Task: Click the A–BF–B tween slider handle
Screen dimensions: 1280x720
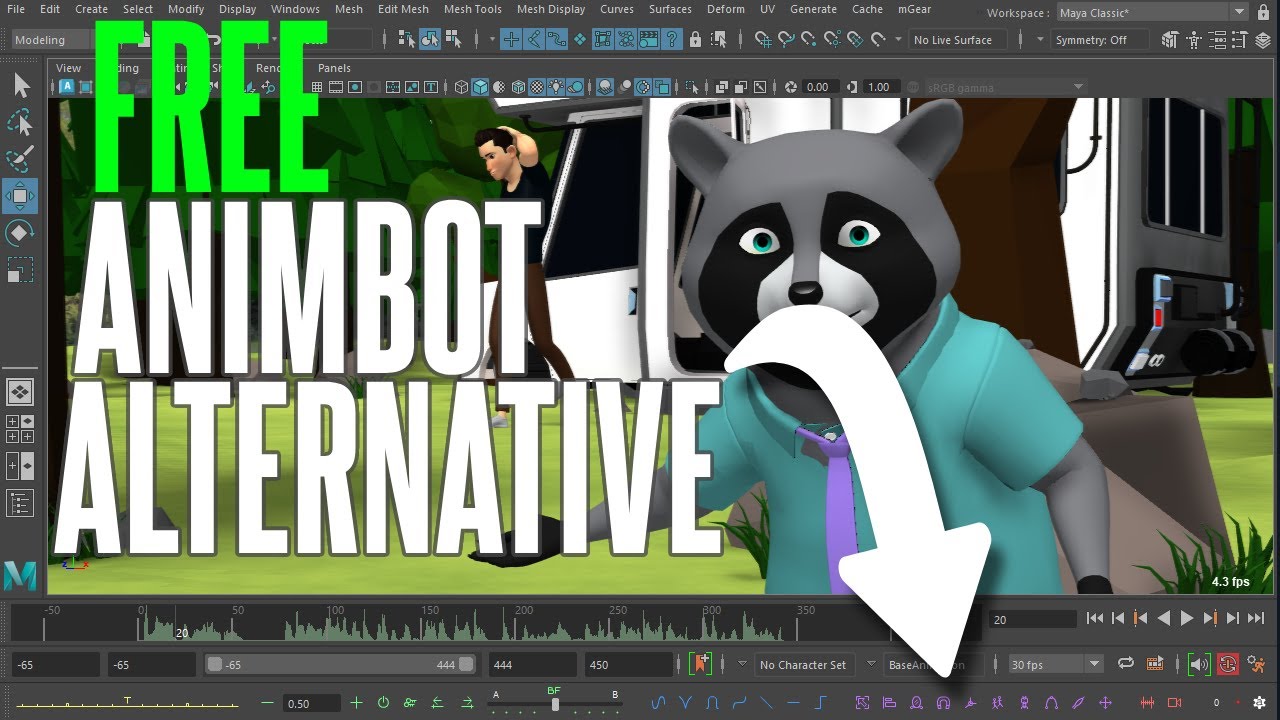Action: coord(555,704)
